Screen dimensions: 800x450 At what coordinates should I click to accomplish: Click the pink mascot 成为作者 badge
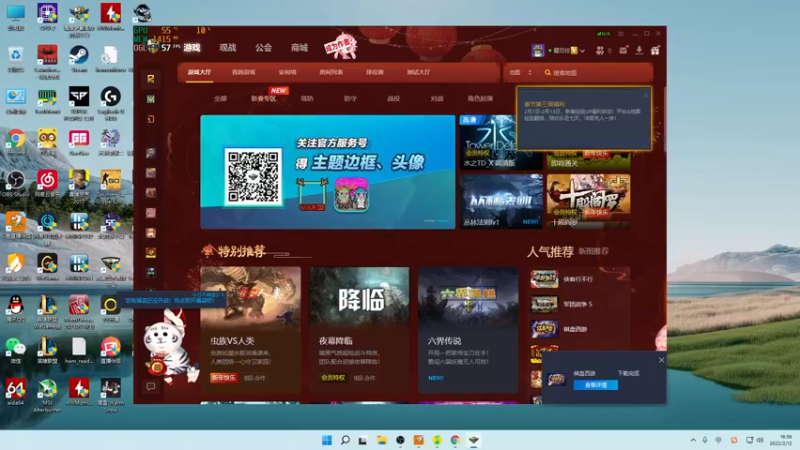(340, 47)
